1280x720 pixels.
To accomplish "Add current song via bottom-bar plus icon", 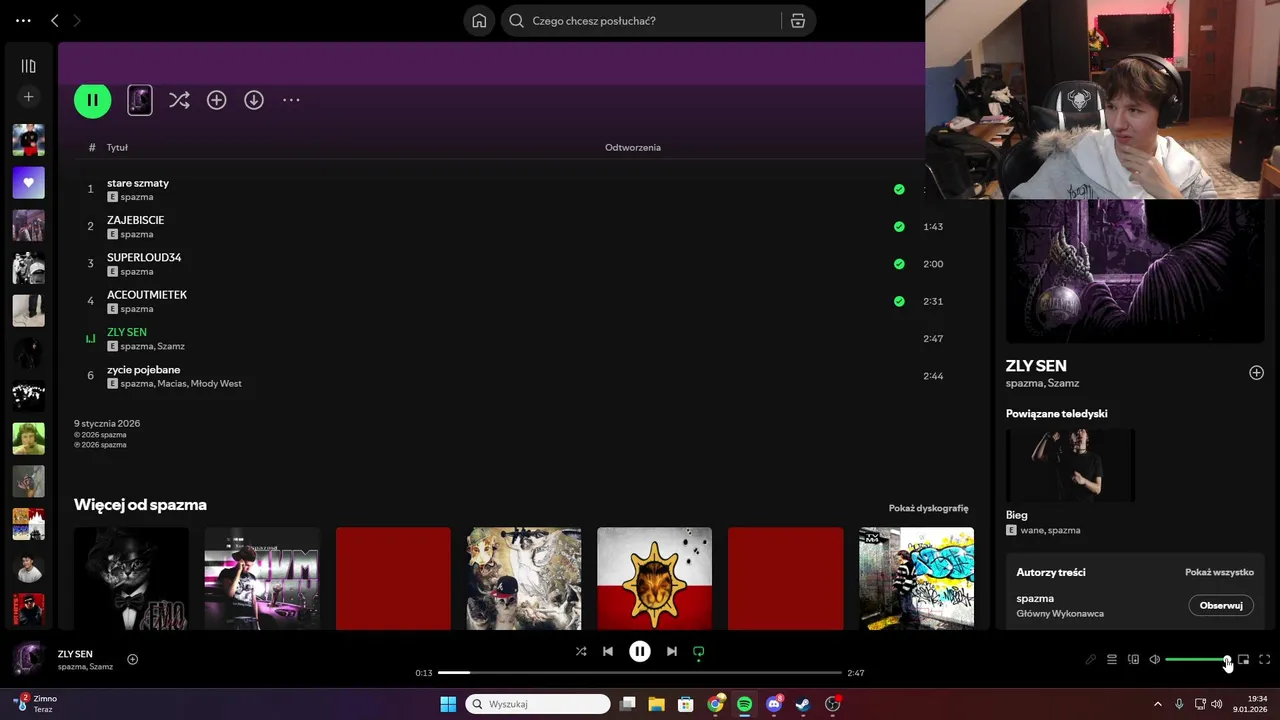I will (132, 659).
